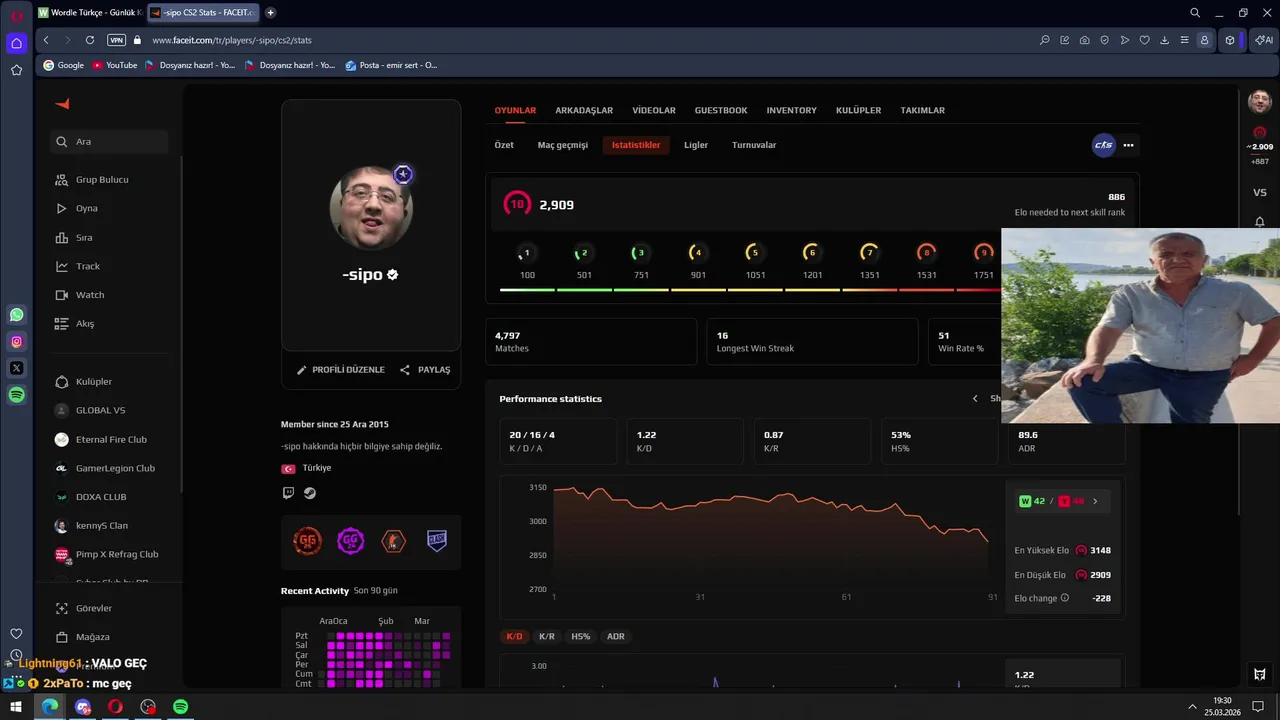
Task: Open Spotify in Opera sidebar
Action: point(16,395)
